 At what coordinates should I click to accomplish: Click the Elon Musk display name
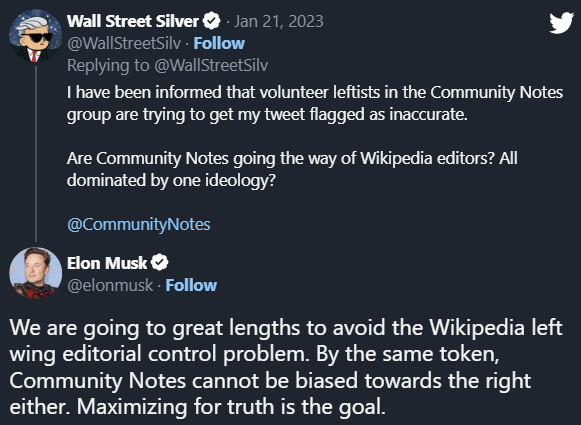[x=107, y=263]
